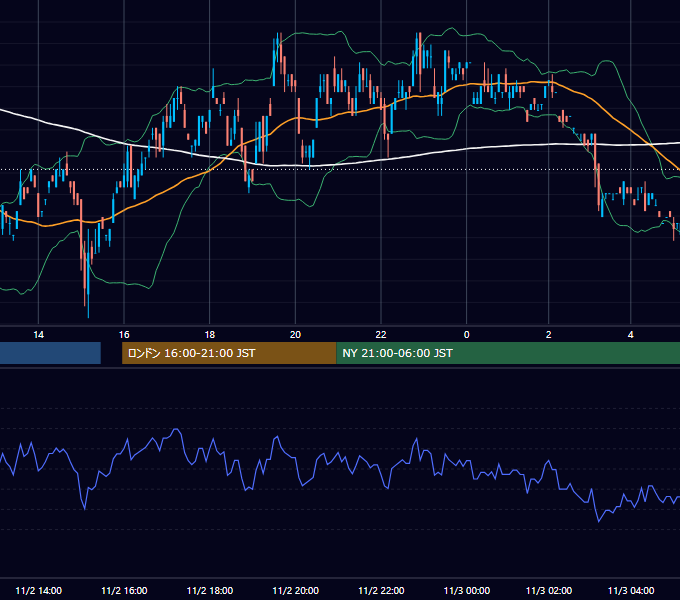Click the blue session bar left of ロンドン
The height and width of the screenshot is (600, 680).
pyautogui.click(x=50, y=353)
